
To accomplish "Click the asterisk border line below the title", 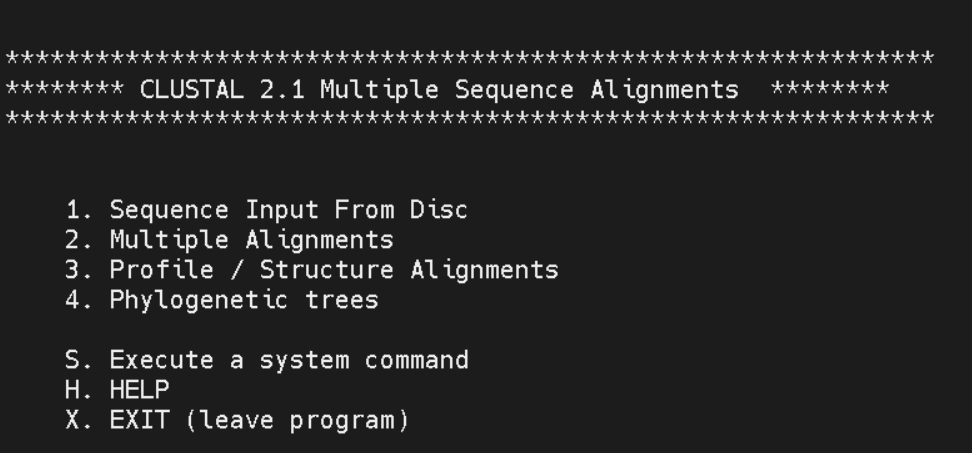I will coord(469,119).
